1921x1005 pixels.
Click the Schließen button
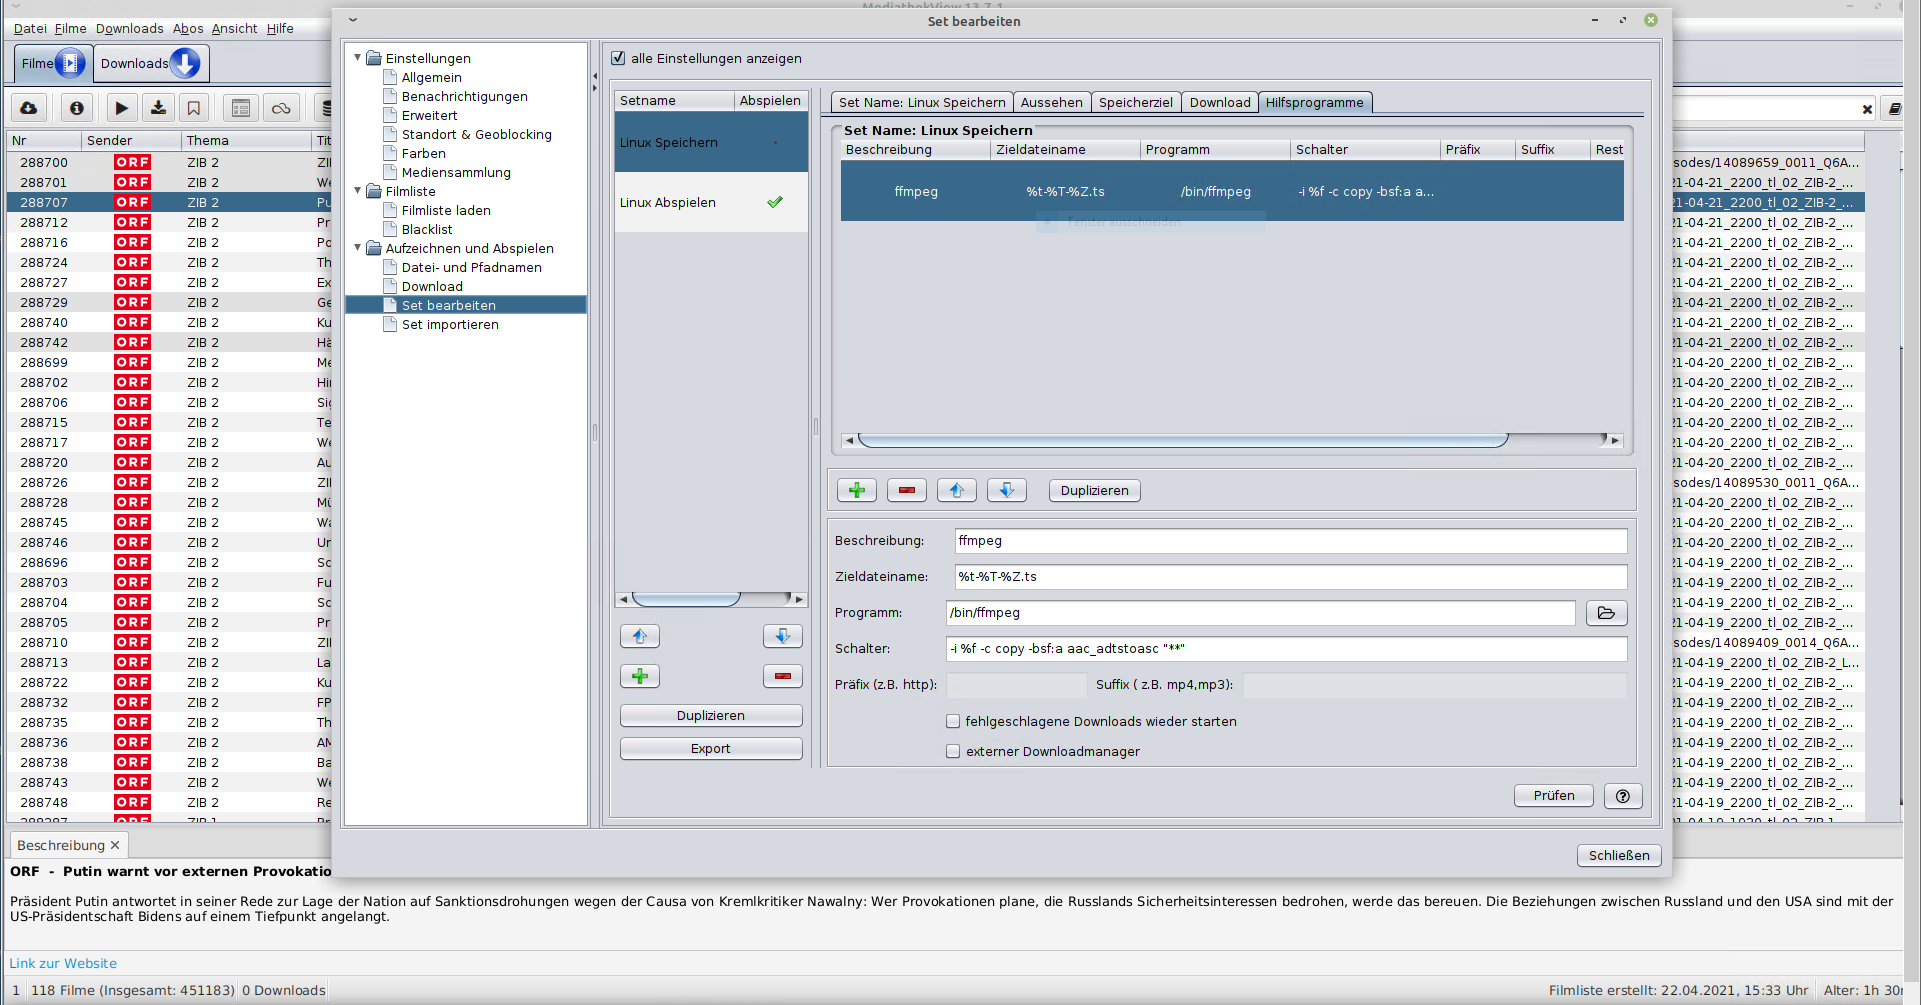coord(1618,855)
